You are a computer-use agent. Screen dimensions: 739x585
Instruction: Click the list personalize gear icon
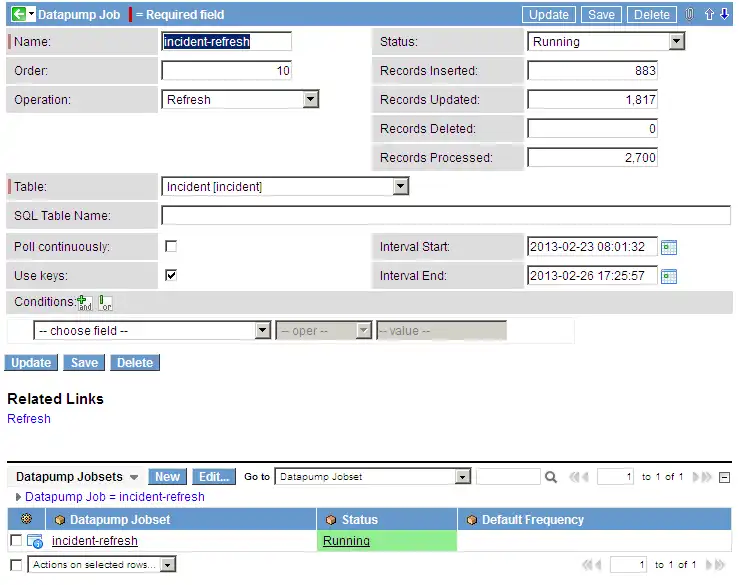(26, 519)
